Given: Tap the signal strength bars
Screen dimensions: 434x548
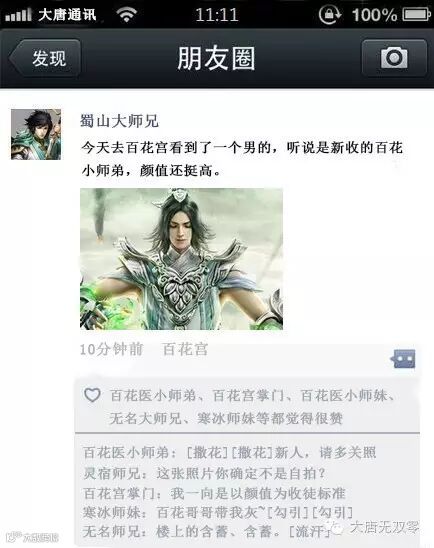Looking at the screenshot, I should tap(19, 15).
